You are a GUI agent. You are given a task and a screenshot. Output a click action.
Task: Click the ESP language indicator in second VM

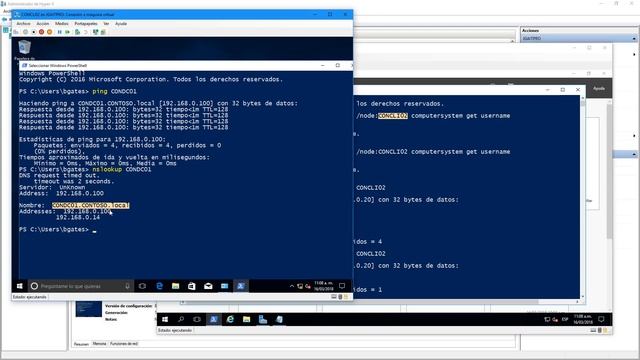[x=565, y=319]
